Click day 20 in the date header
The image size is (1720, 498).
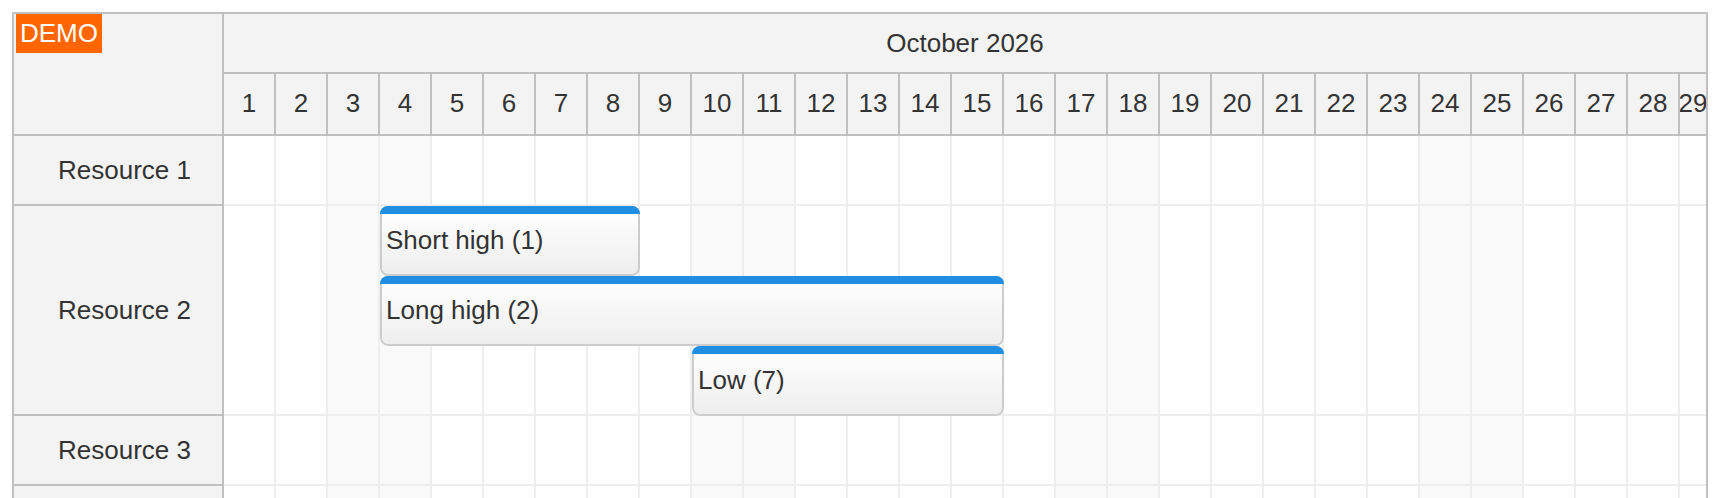(x=1237, y=104)
